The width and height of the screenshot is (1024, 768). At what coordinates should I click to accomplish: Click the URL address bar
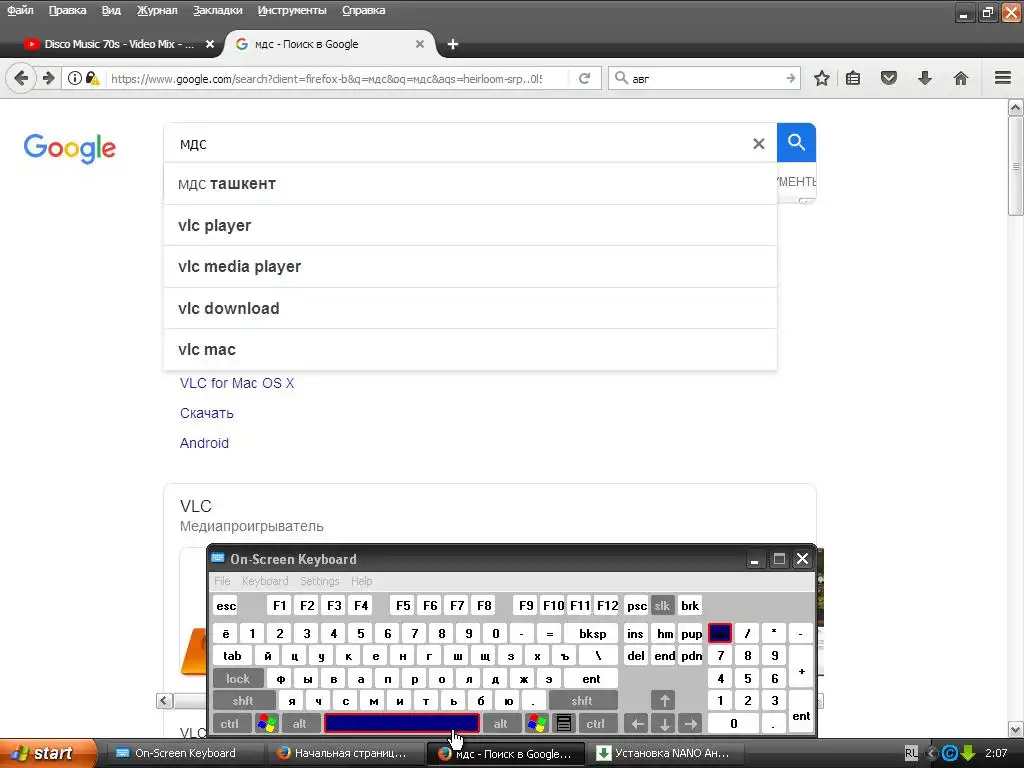327,78
